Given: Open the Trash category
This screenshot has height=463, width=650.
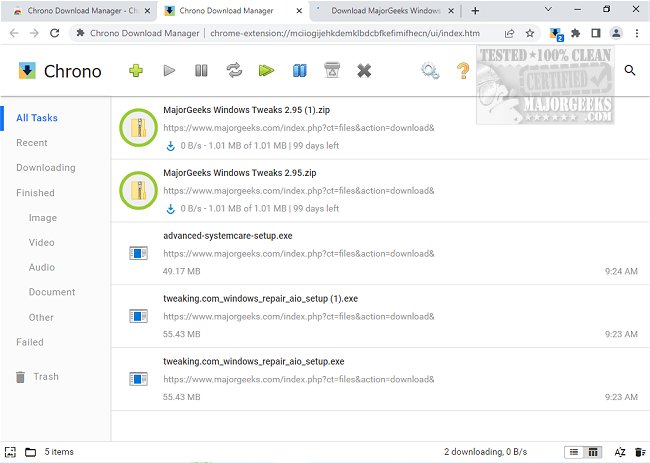Looking at the screenshot, I should pyautogui.click(x=46, y=377).
